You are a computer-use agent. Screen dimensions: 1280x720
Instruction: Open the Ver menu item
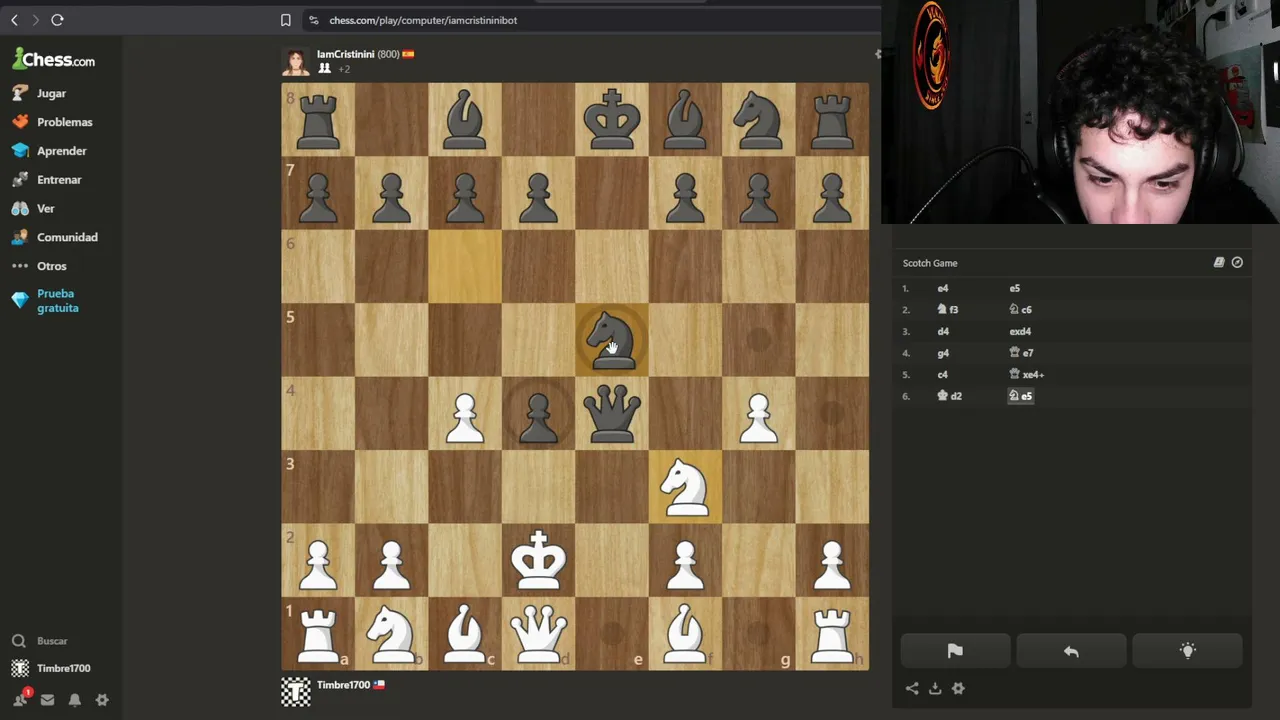(x=45, y=208)
